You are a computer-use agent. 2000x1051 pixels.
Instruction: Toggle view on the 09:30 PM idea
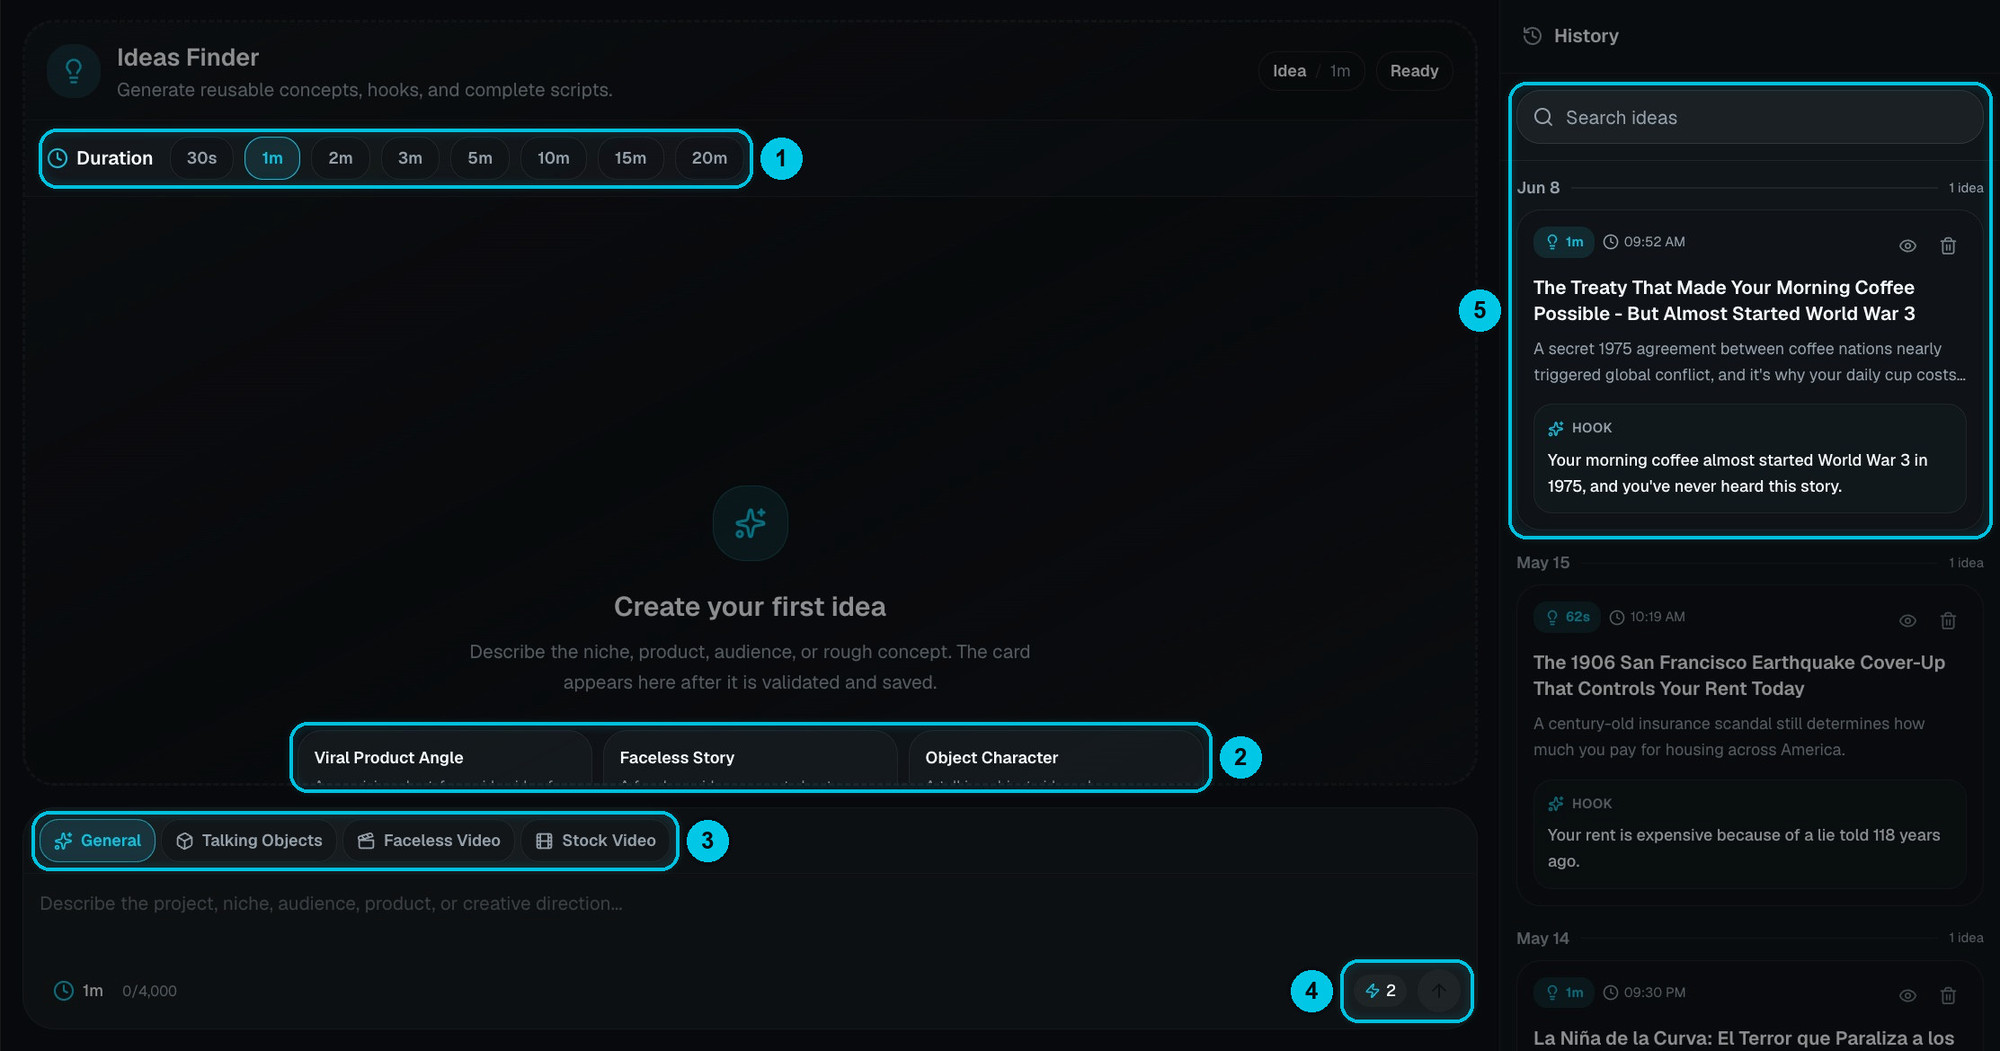tap(1908, 996)
